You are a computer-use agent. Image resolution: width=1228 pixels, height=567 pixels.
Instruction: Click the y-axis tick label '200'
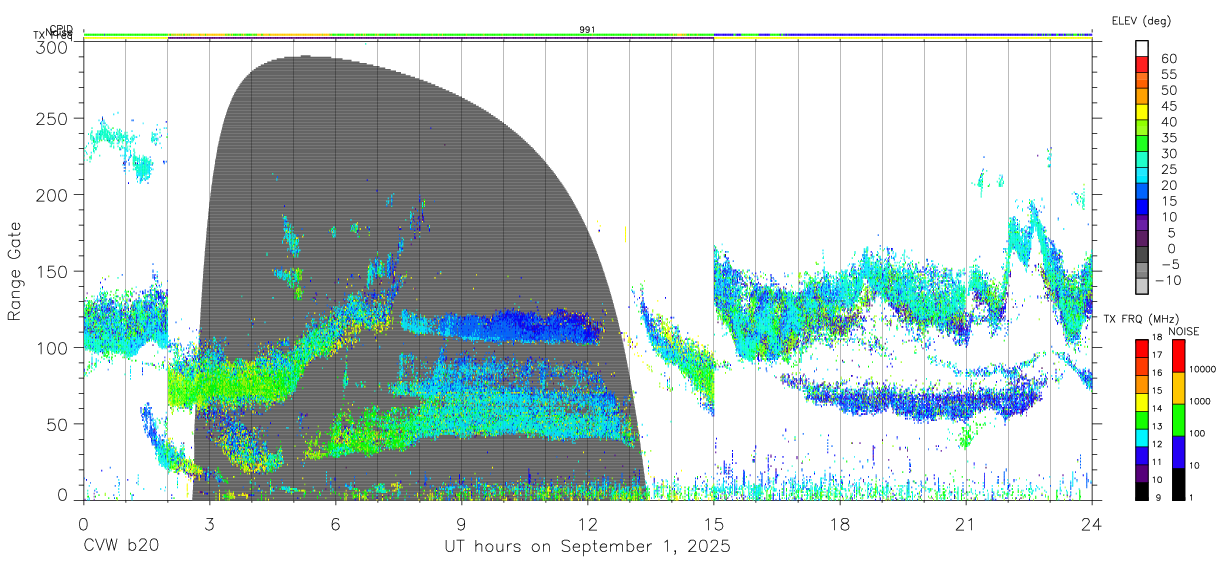(51, 195)
